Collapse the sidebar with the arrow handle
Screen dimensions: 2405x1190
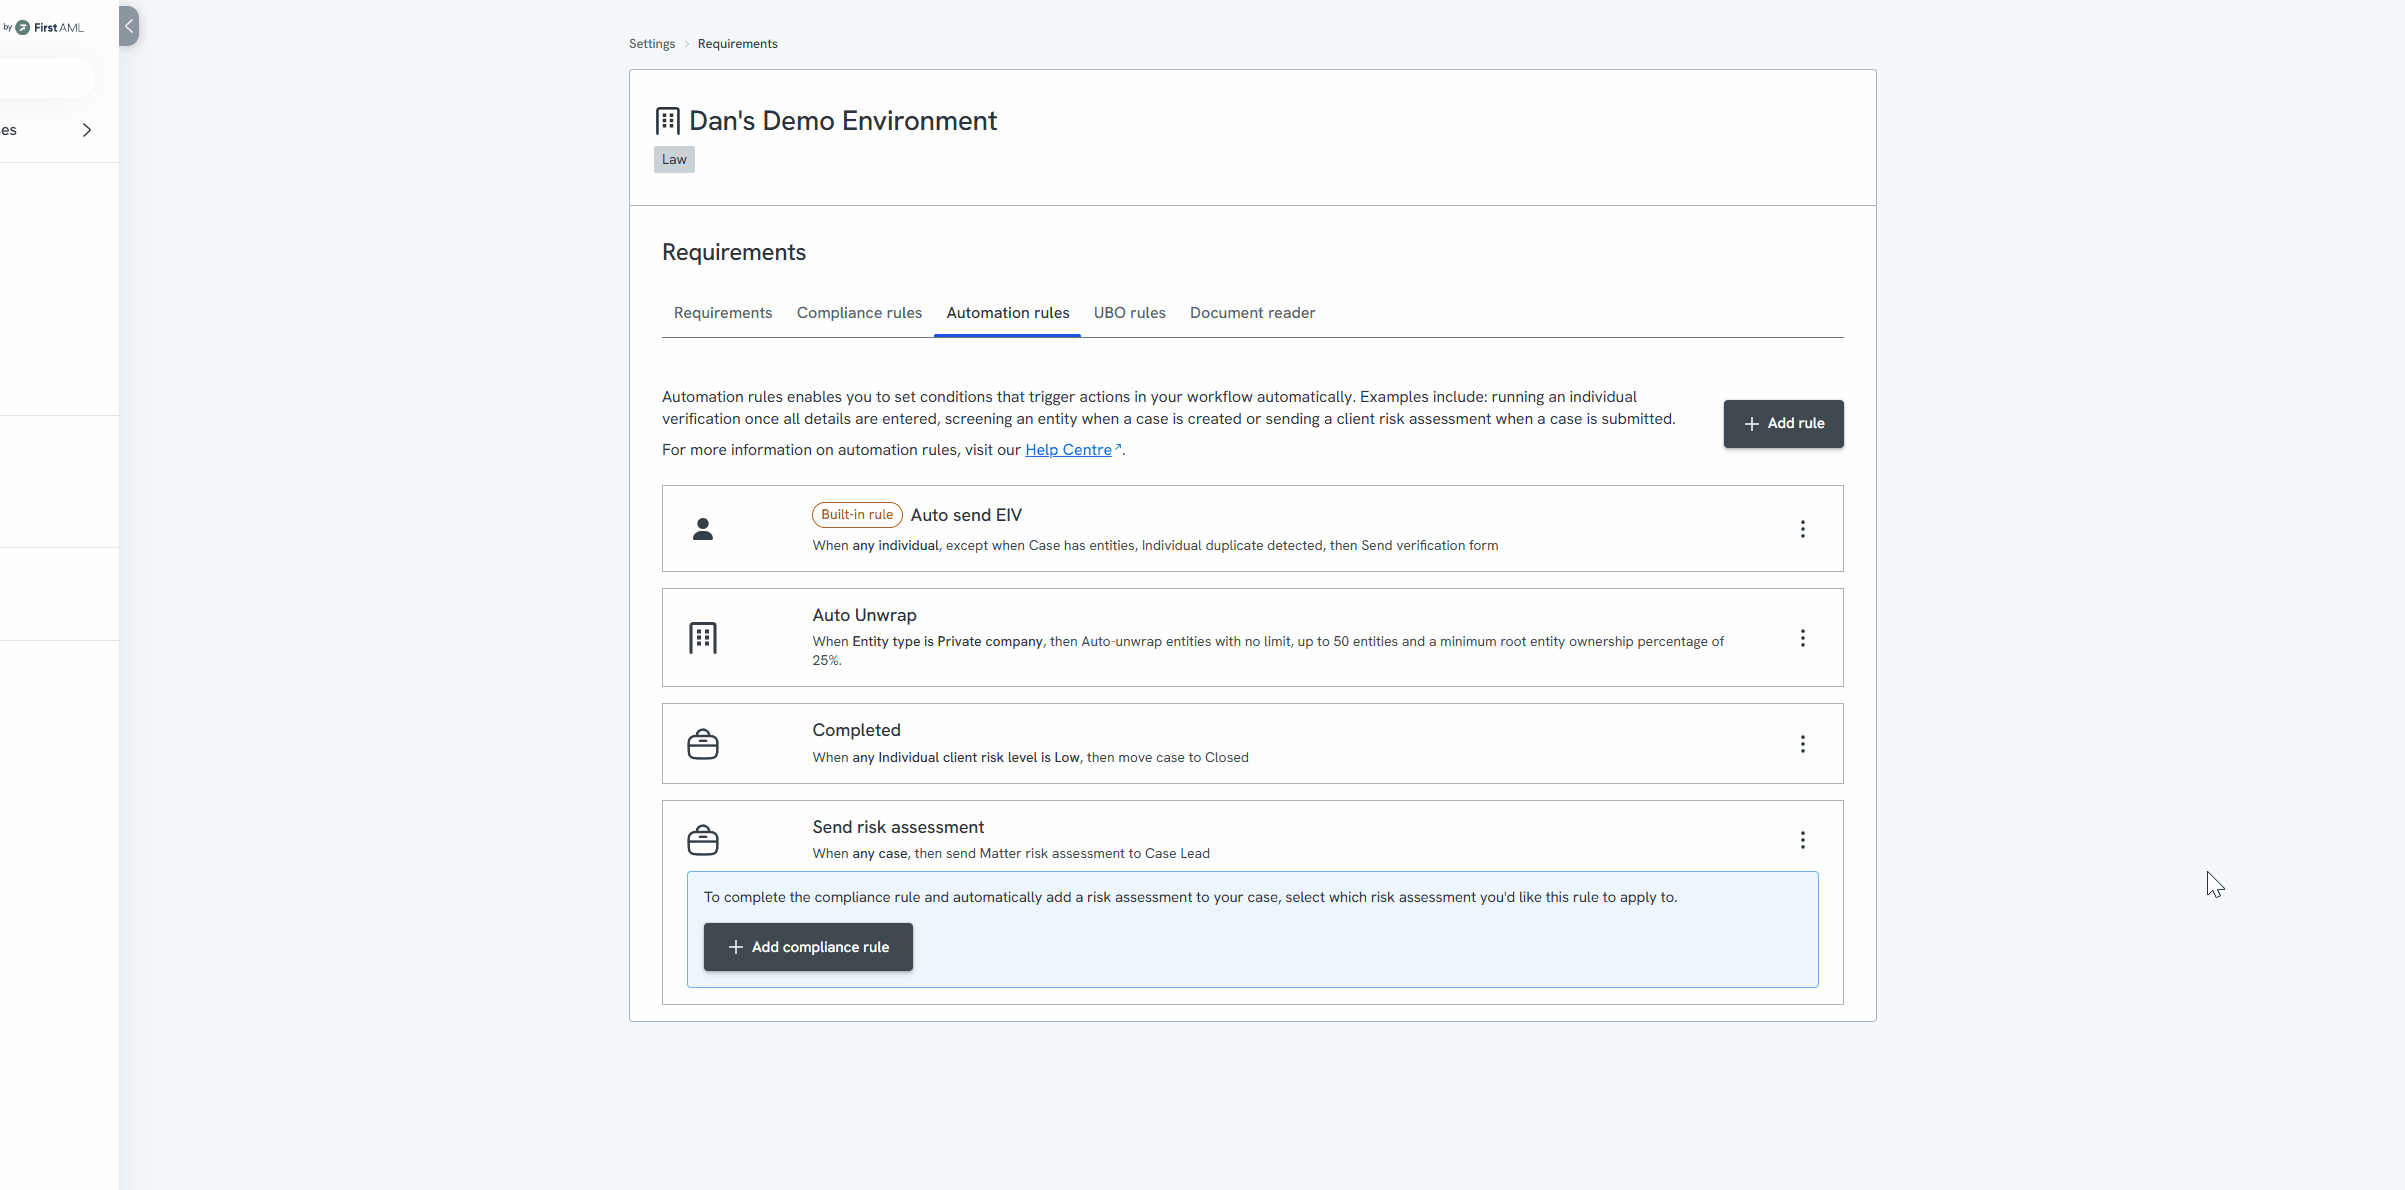point(129,26)
